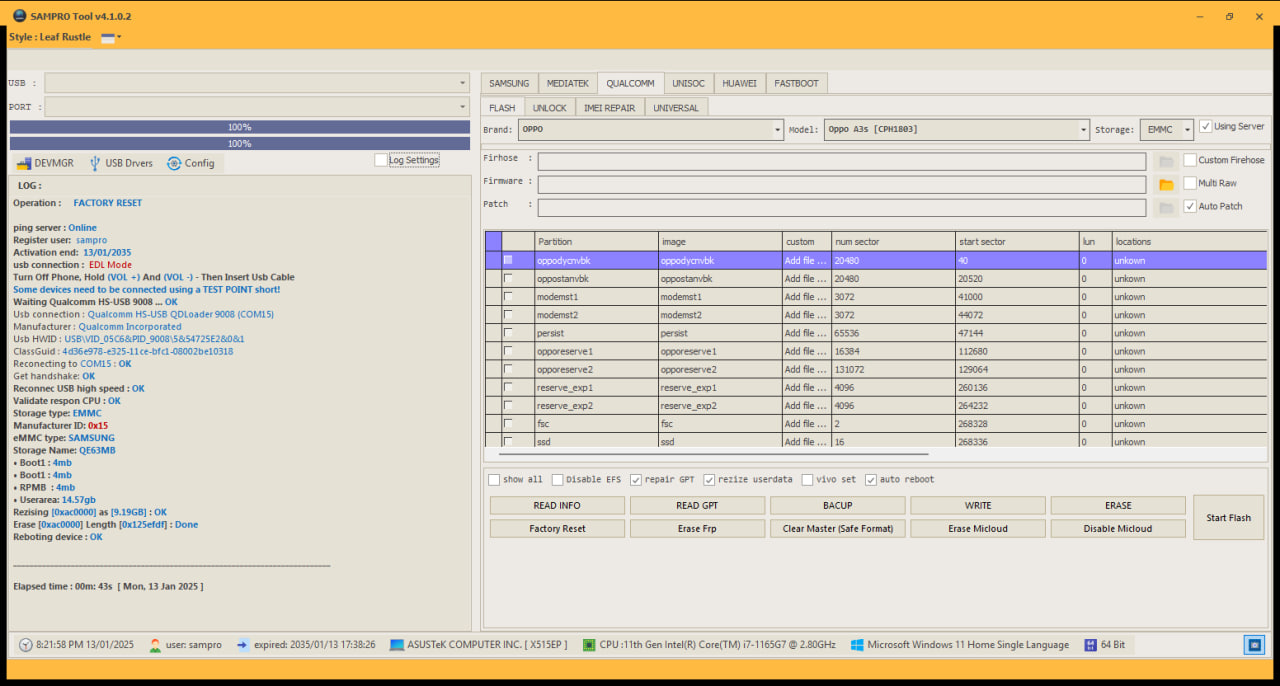Check the vivo set option
Screen dimensions: 1280x686
[806, 480]
